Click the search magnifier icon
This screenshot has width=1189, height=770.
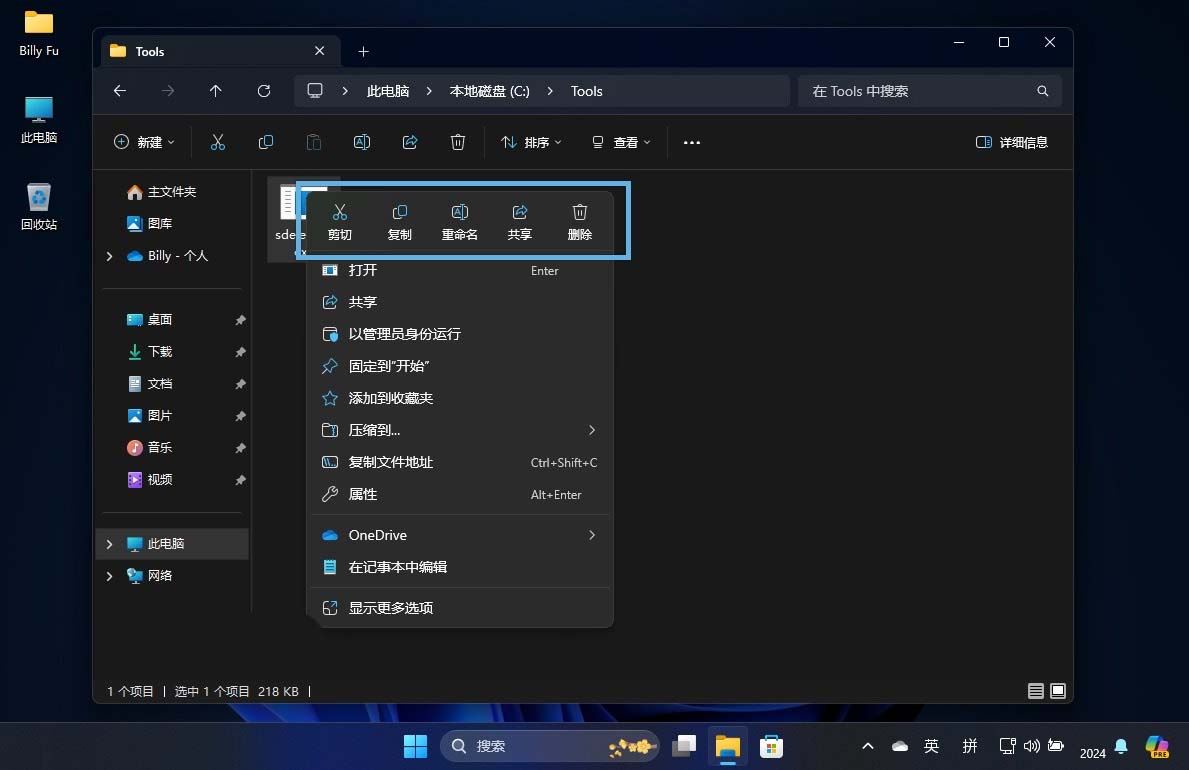click(1043, 91)
